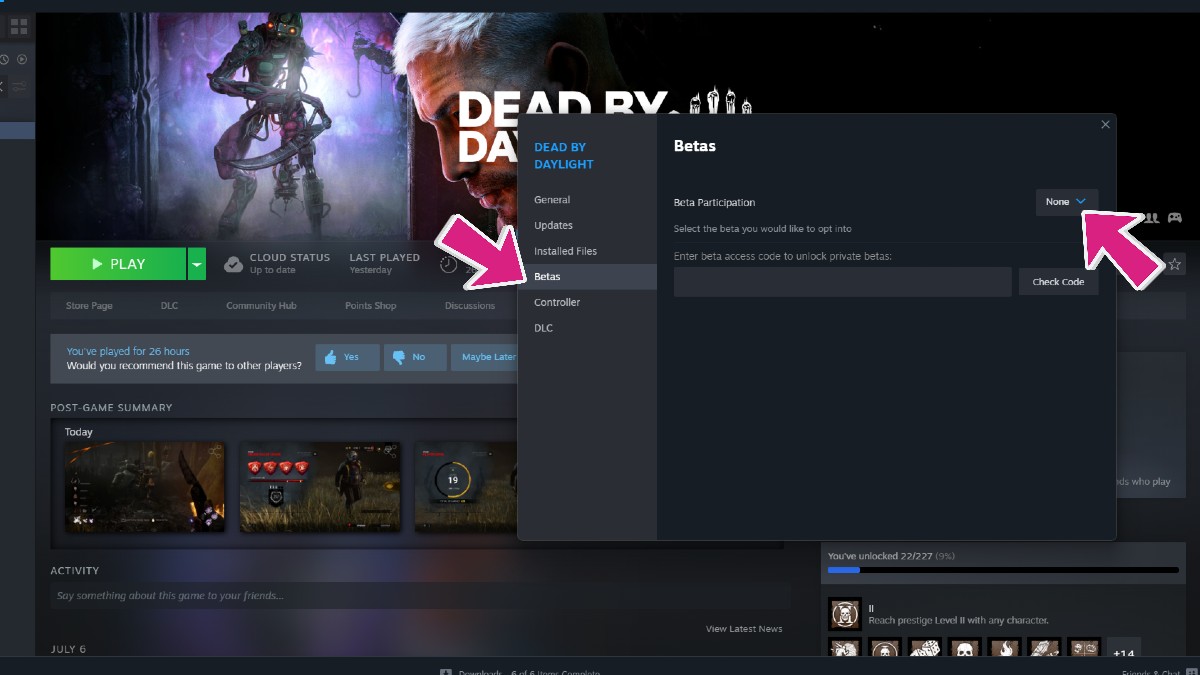This screenshot has height=675, width=1200.
Task: Click the DEAD BY DAYLIGHT properties title
Action: pyautogui.click(x=564, y=156)
